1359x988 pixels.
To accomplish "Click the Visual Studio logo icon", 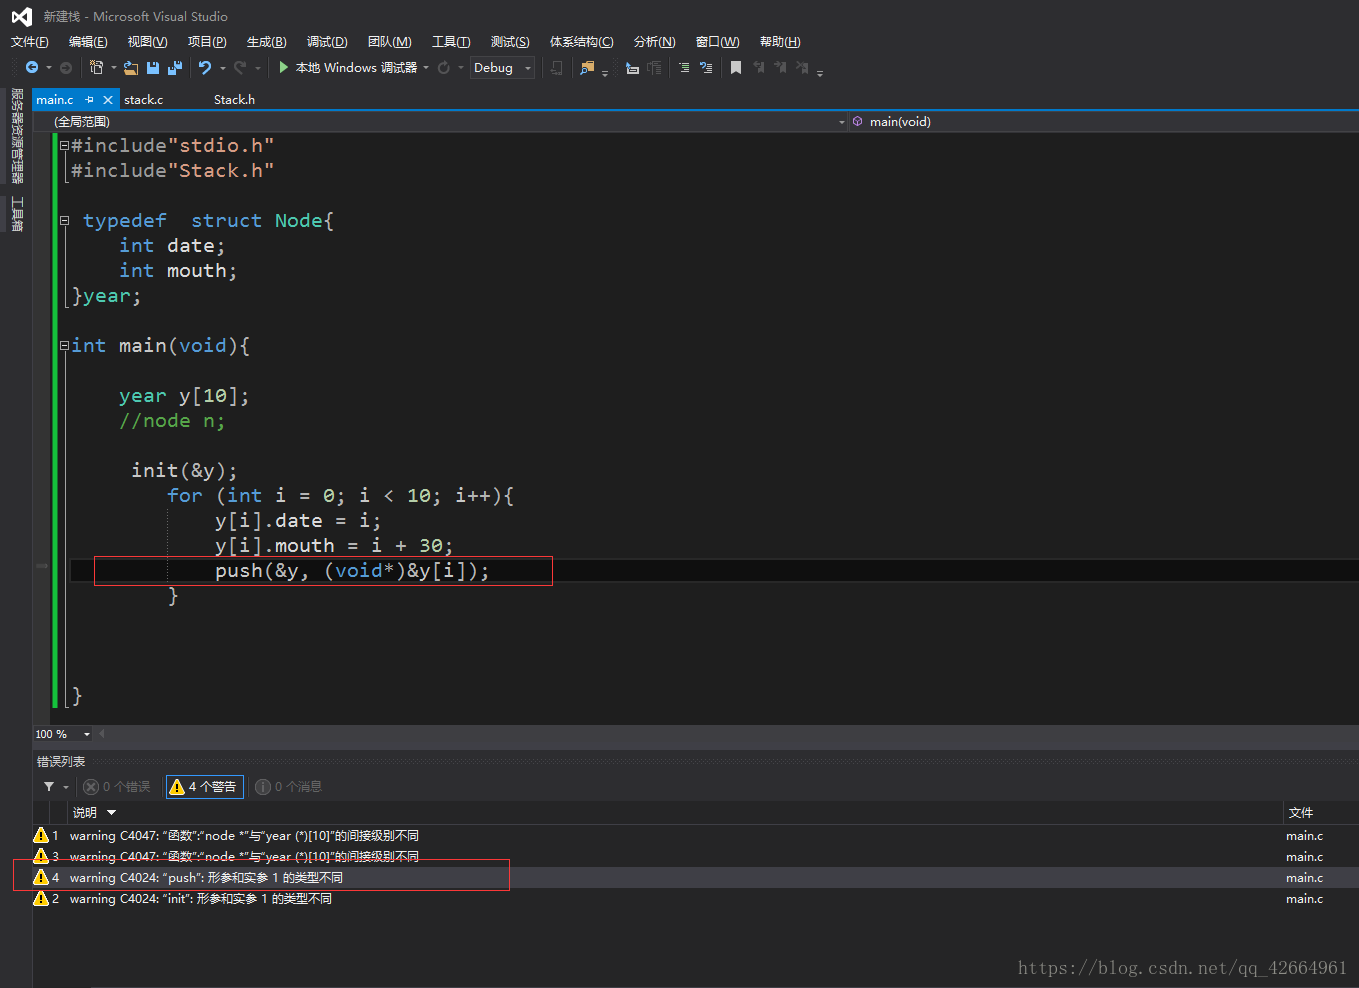I will [21, 16].
